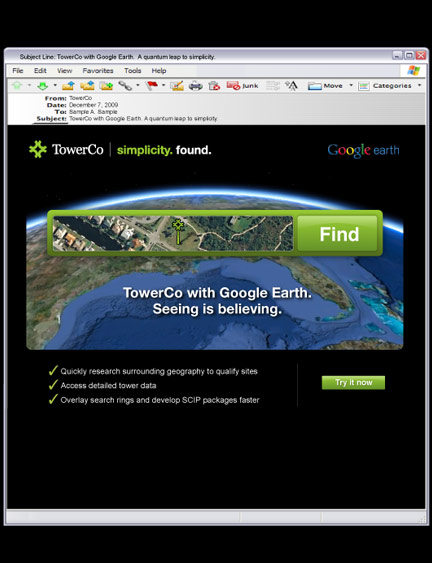Screen dimensions: 432x563
Task: Click the Reply All icon
Action: (x=87, y=86)
